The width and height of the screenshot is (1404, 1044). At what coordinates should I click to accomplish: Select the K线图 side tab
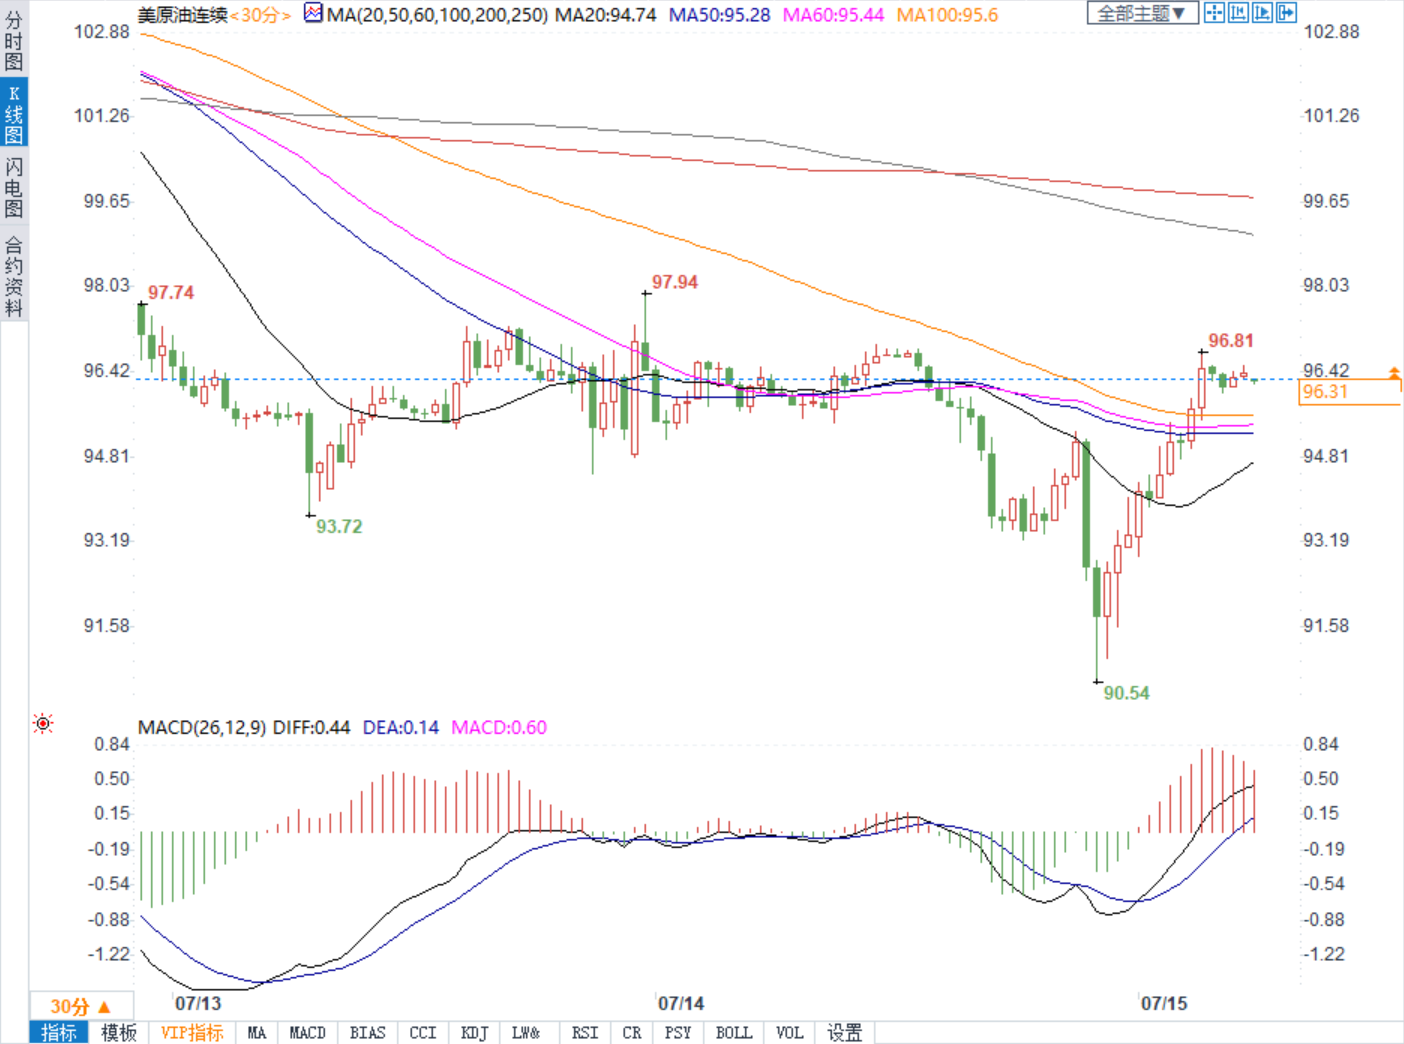coord(14,113)
